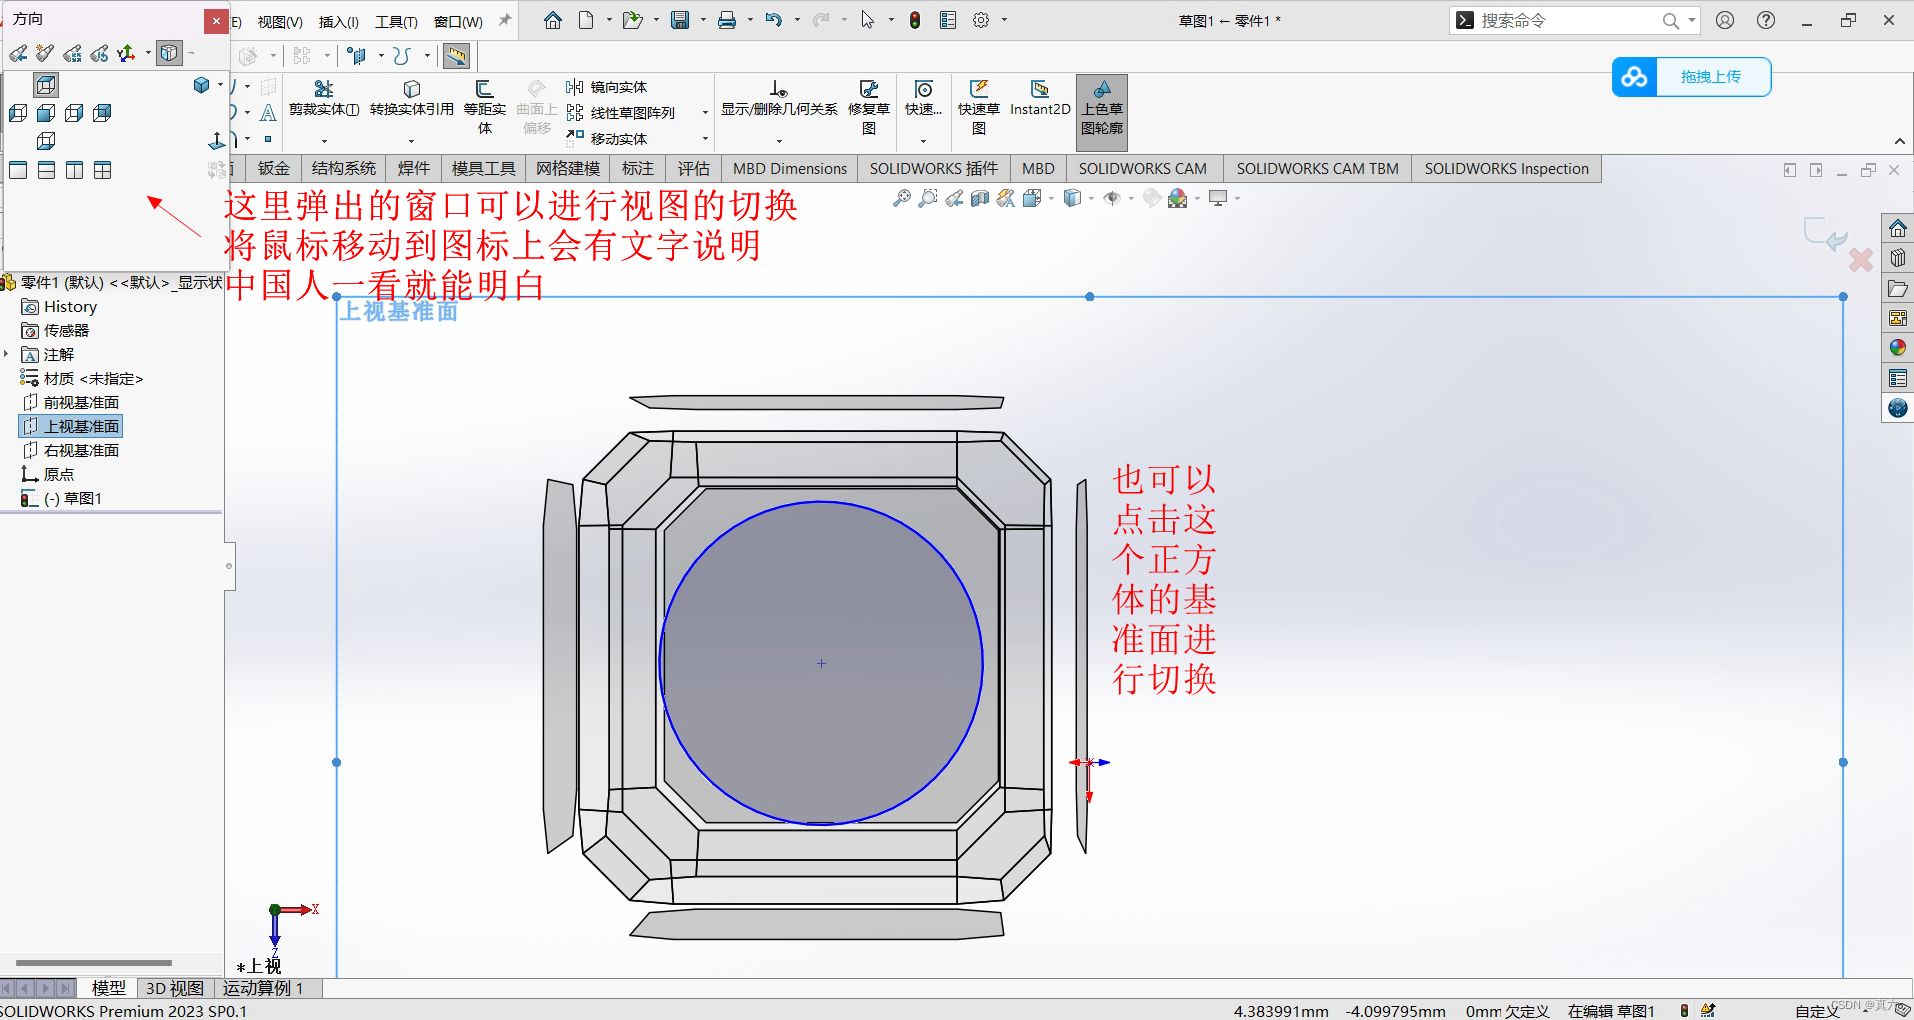Toggle 上色草图轮廓 (Shaded Sketch Contours)
Viewport: 1914px width, 1020px height.
1101,110
